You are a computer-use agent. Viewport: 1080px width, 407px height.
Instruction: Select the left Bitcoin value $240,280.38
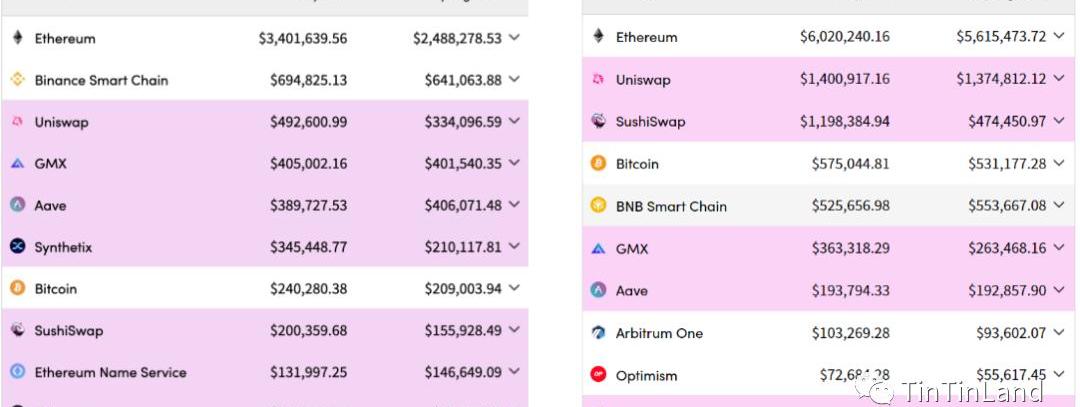309,289
